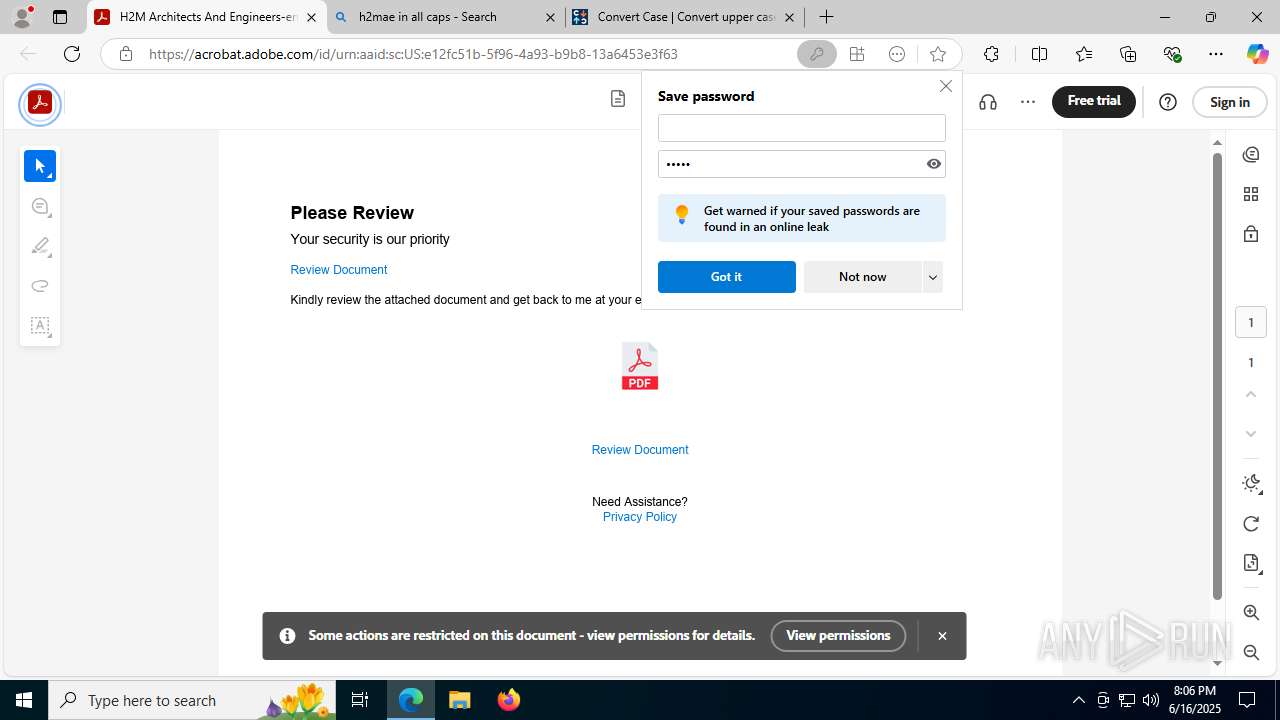Switch to H2M Architects And Engineers tab

point(207,17)
